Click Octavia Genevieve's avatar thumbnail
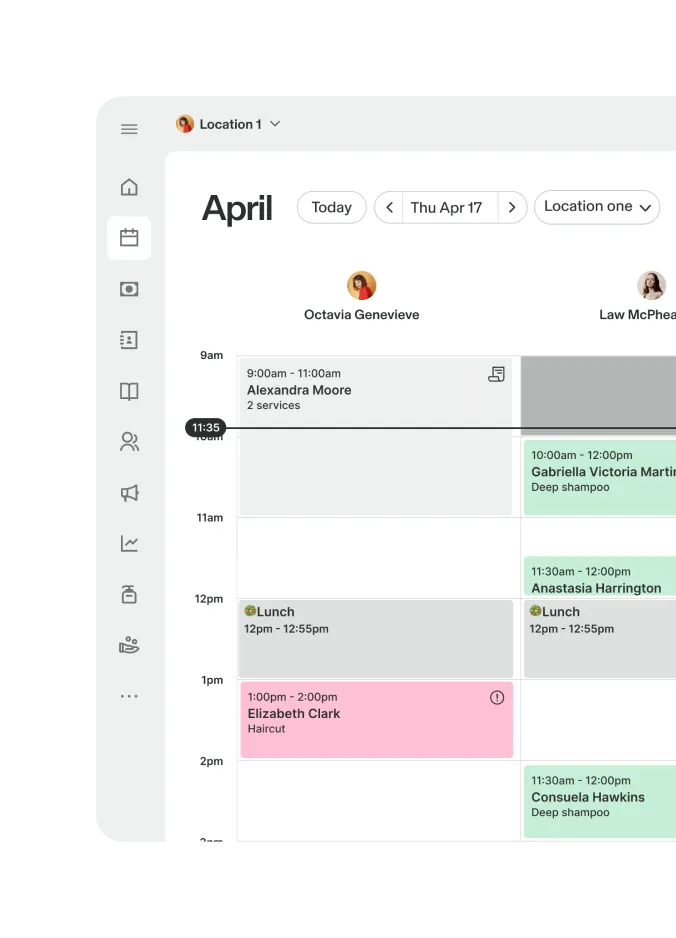Image resolution: width=676 pixels, height=938 pixels. click(361, 284)
